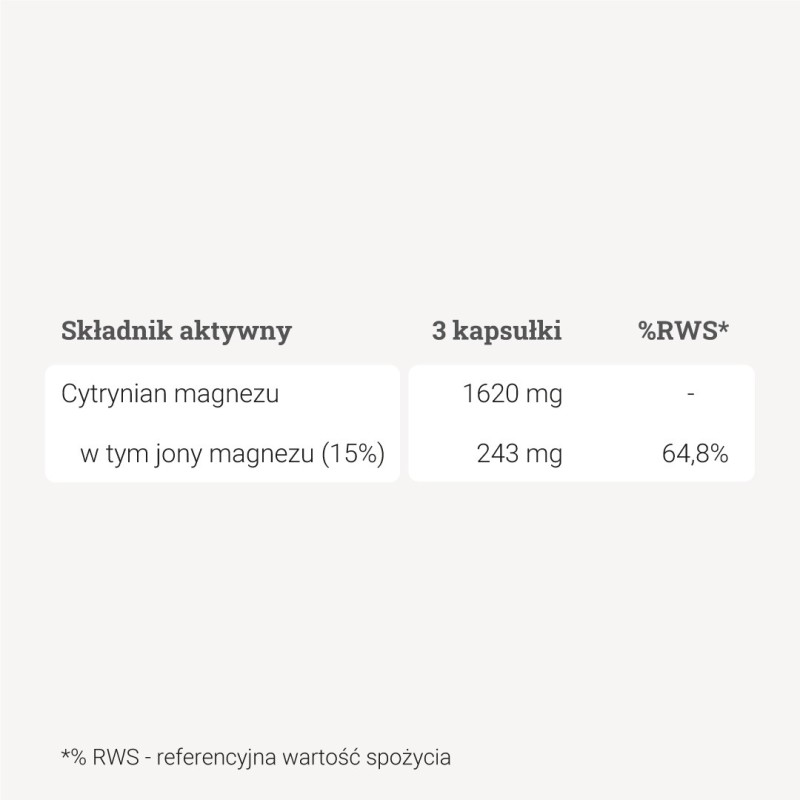Click the asterisk starting the footnote
Screen dimensions: 800x800
(65, 753)
